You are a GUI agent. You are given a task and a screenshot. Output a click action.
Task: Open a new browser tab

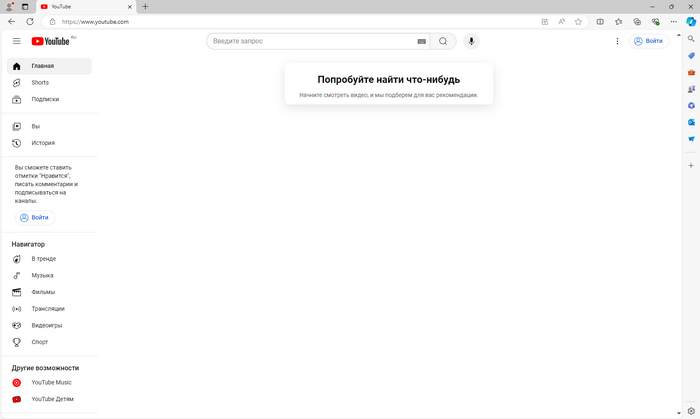[145, 7]
